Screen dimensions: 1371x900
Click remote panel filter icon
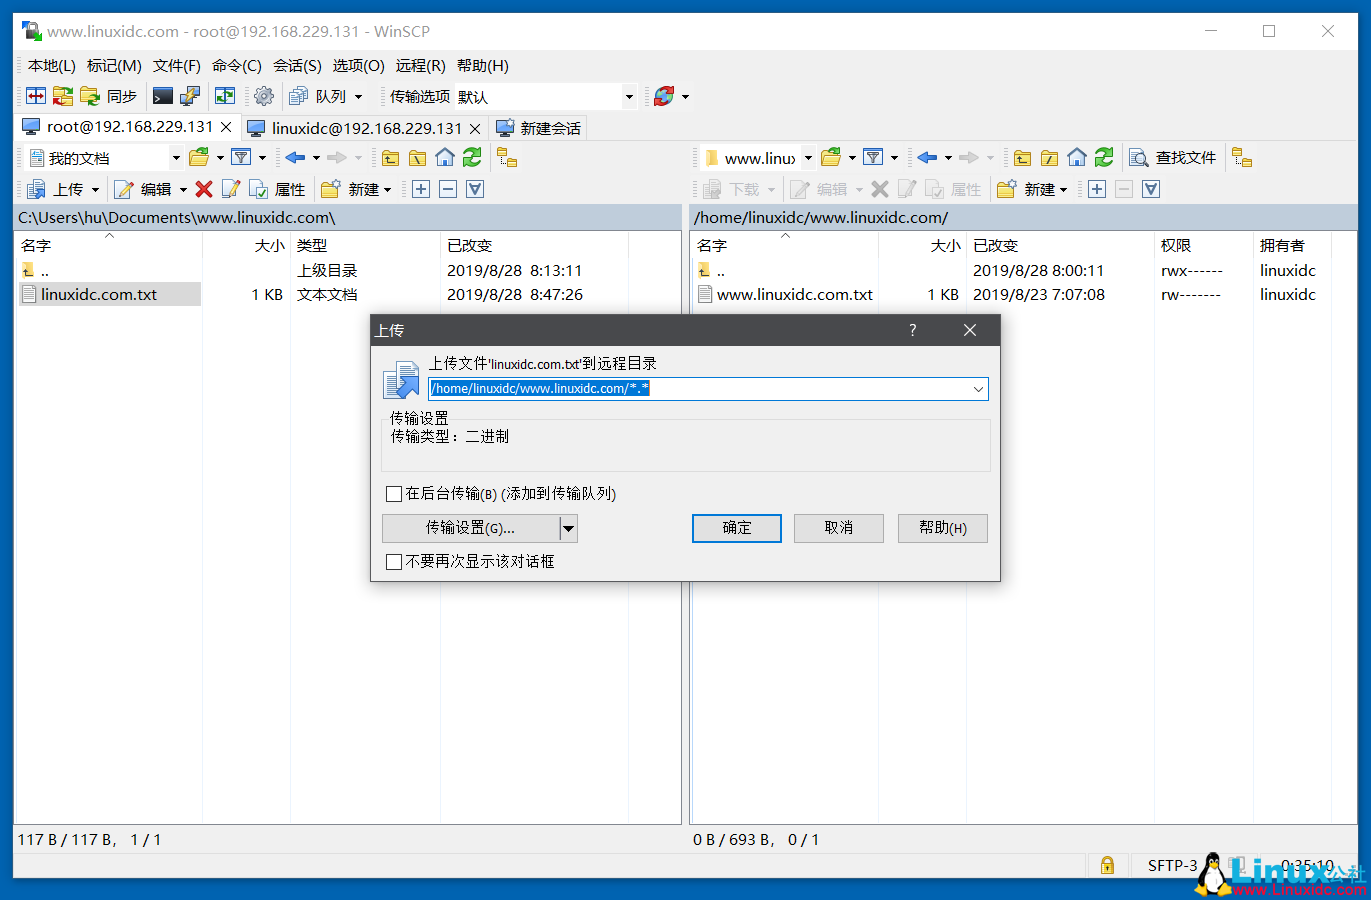click(873, 157)
